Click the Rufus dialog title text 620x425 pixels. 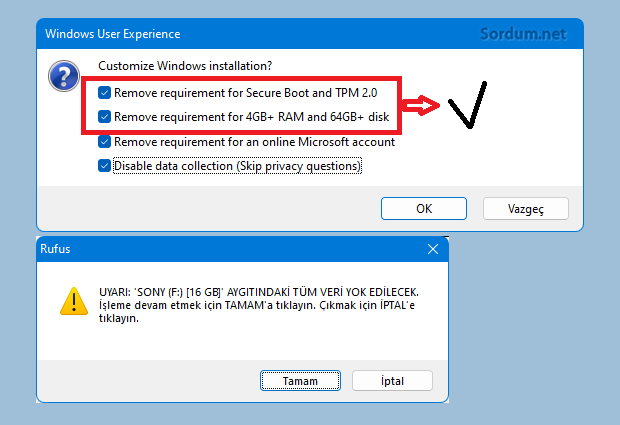[x=57, y=249]
